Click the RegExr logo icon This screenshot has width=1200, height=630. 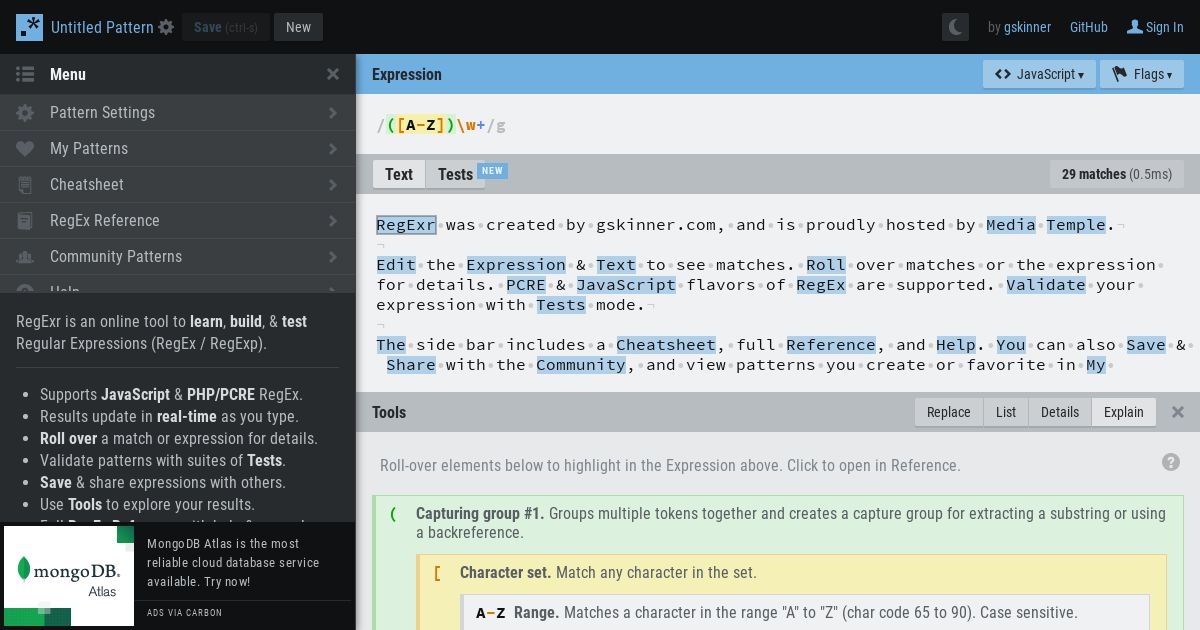[x=29, y=27]
